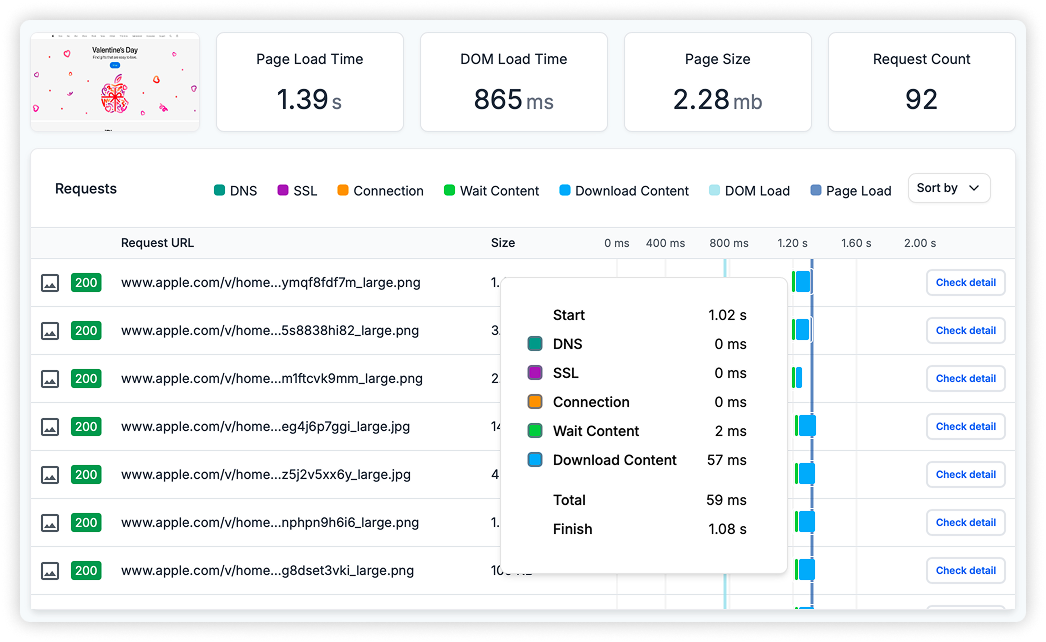Click 200 status badge on ymqf8fdf7m row

pyautogui.click(x=86, y=283)
